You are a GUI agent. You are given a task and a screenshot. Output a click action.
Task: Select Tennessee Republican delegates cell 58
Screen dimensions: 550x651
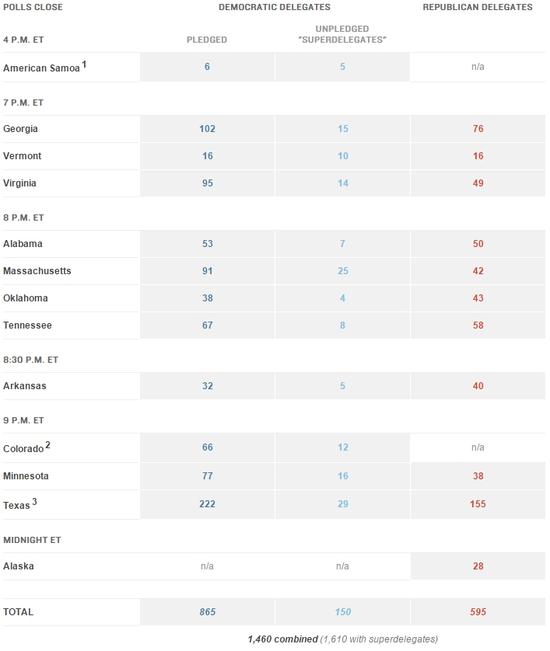[478, 326]
